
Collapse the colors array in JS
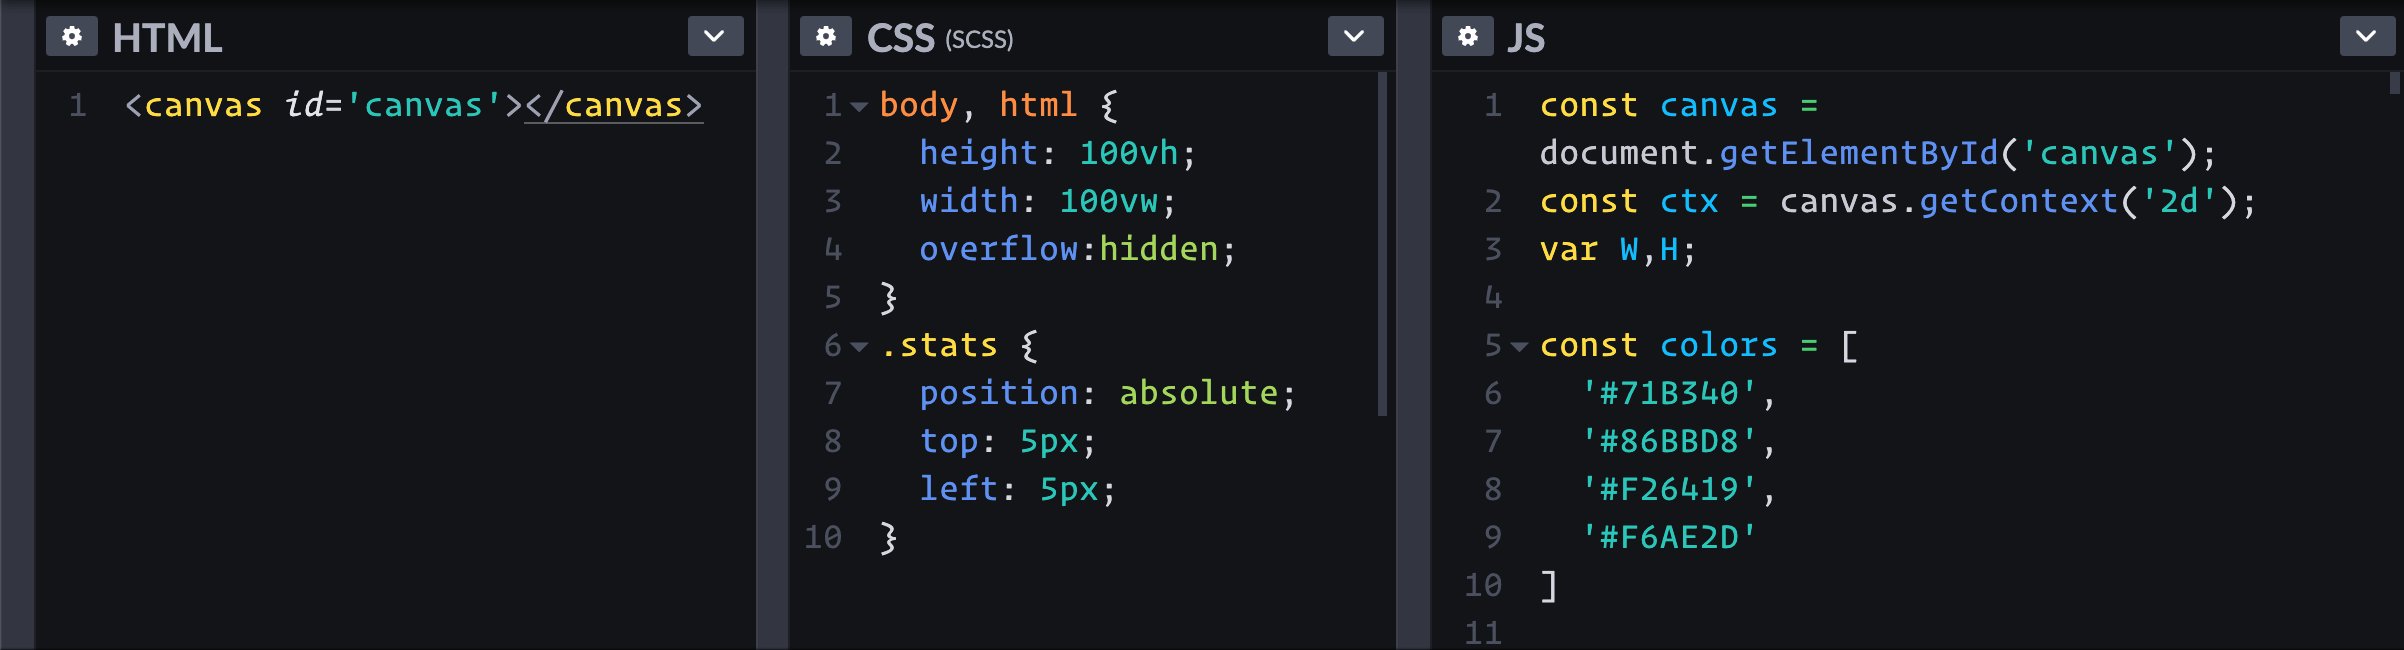click(1519, 347)
